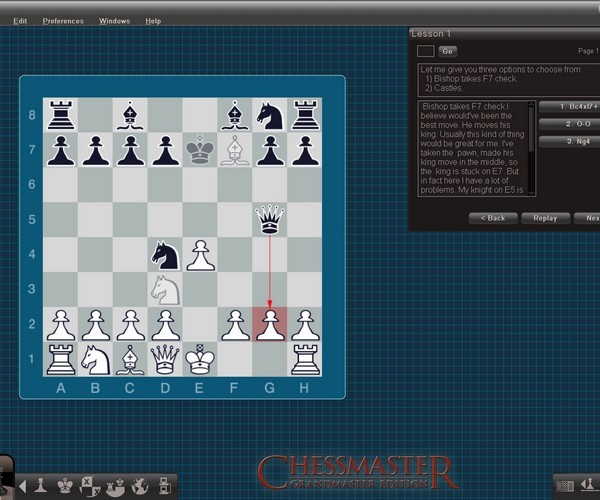Click the page number input box beside Go
600x500 pixels.
point(425,51)
